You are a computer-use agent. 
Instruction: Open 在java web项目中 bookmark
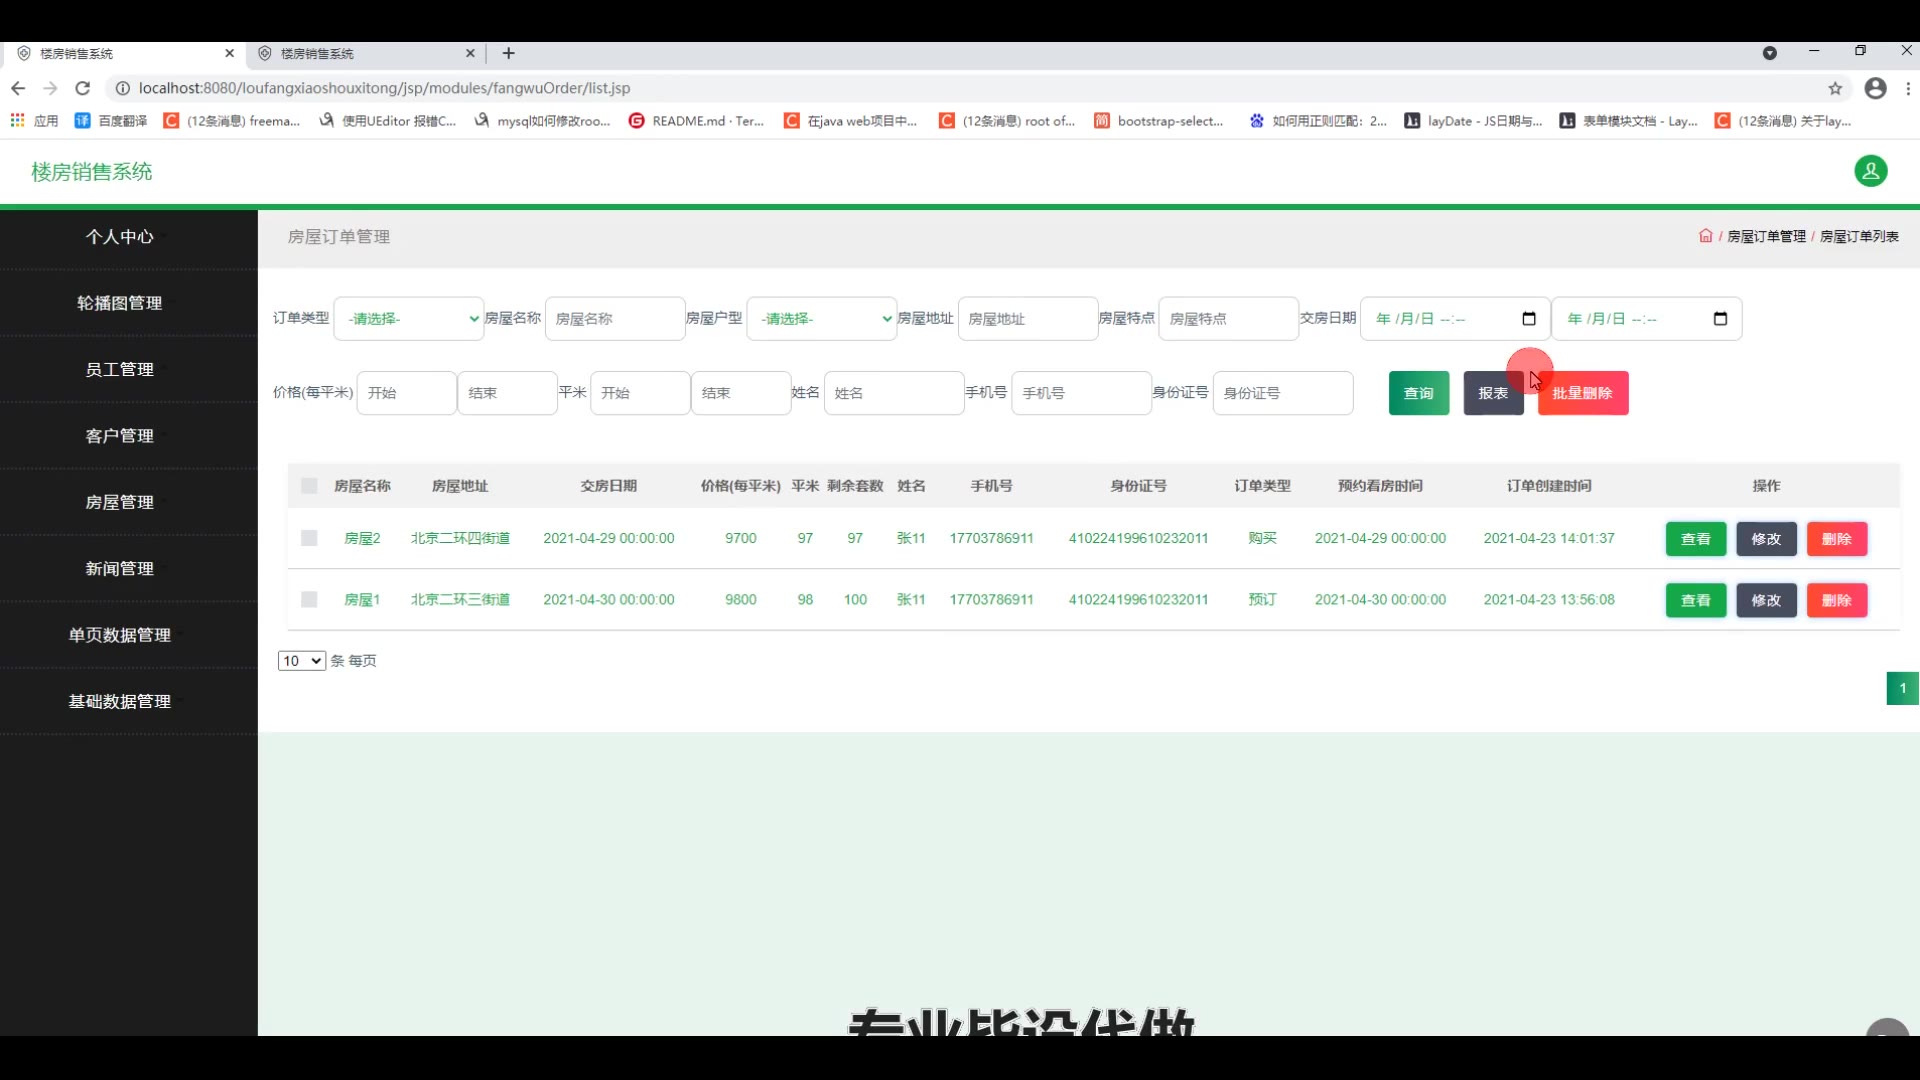coord(851,121)
